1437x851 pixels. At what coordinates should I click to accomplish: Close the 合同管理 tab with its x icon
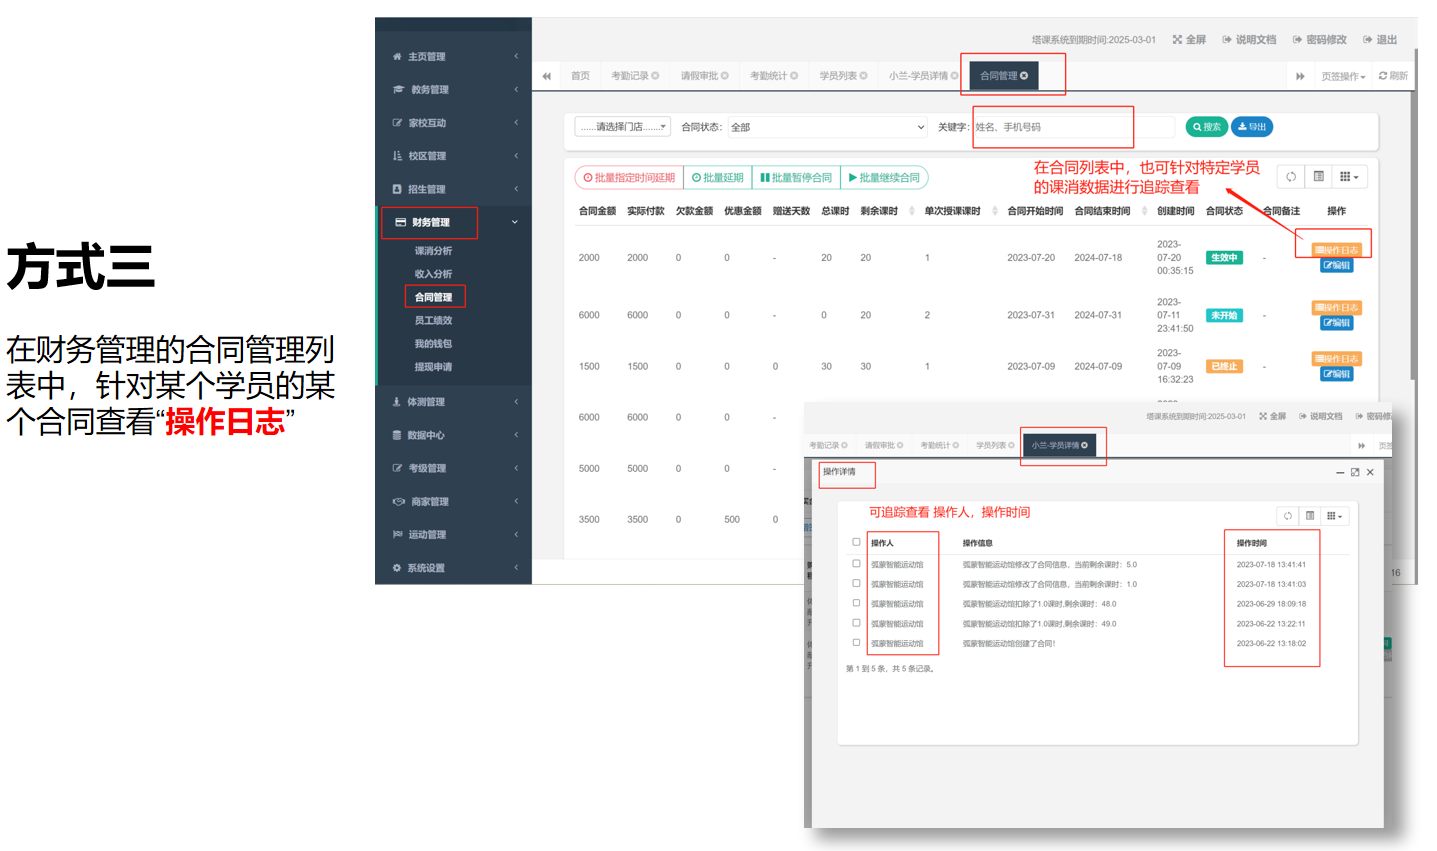[1024, 76]
